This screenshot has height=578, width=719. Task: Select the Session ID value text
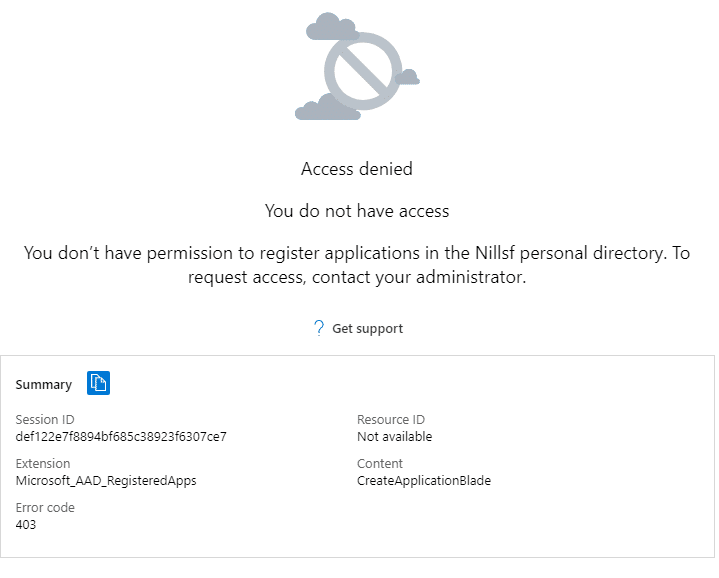pyautogui.click(x=121, y=436)
